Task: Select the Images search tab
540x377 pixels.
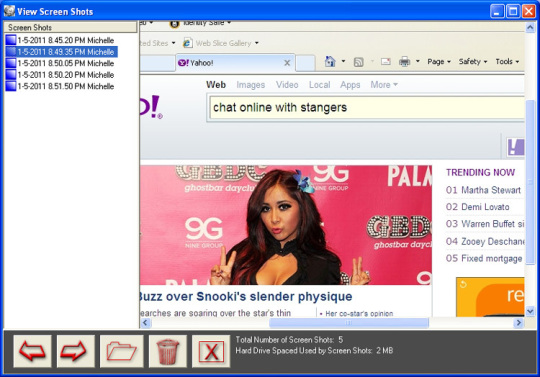Action: click(251, 85)
